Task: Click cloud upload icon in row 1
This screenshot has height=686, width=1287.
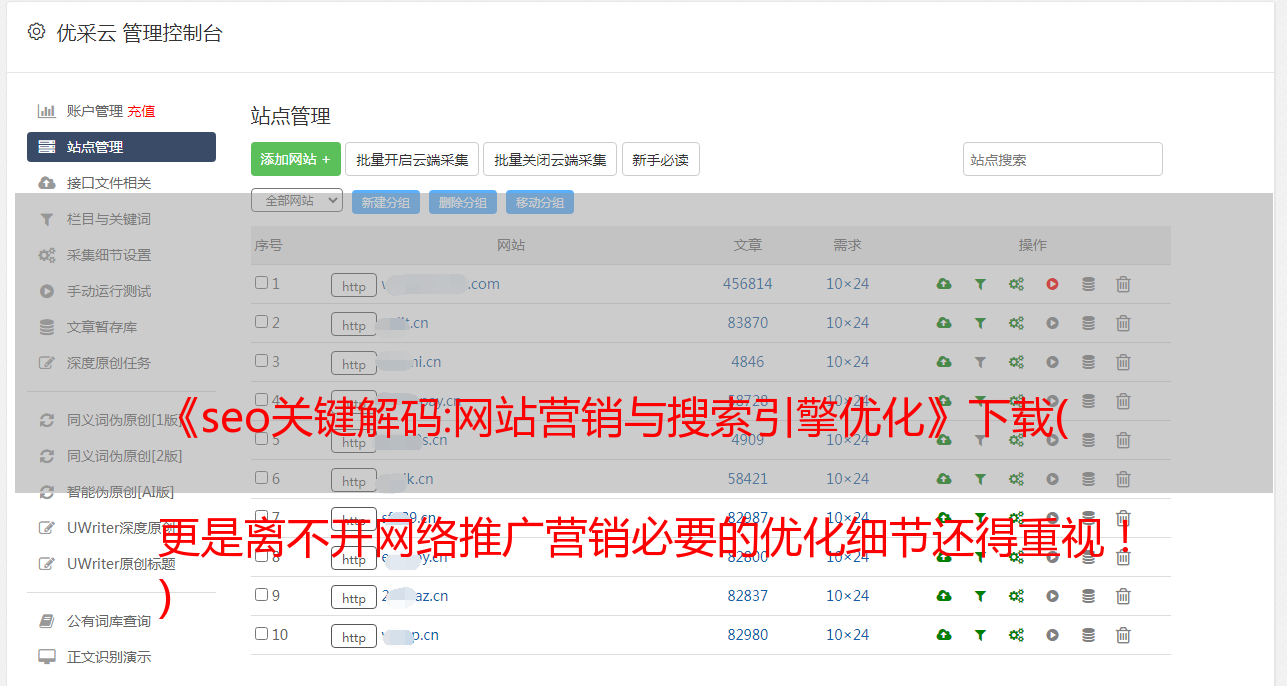Action: (944, 284)
